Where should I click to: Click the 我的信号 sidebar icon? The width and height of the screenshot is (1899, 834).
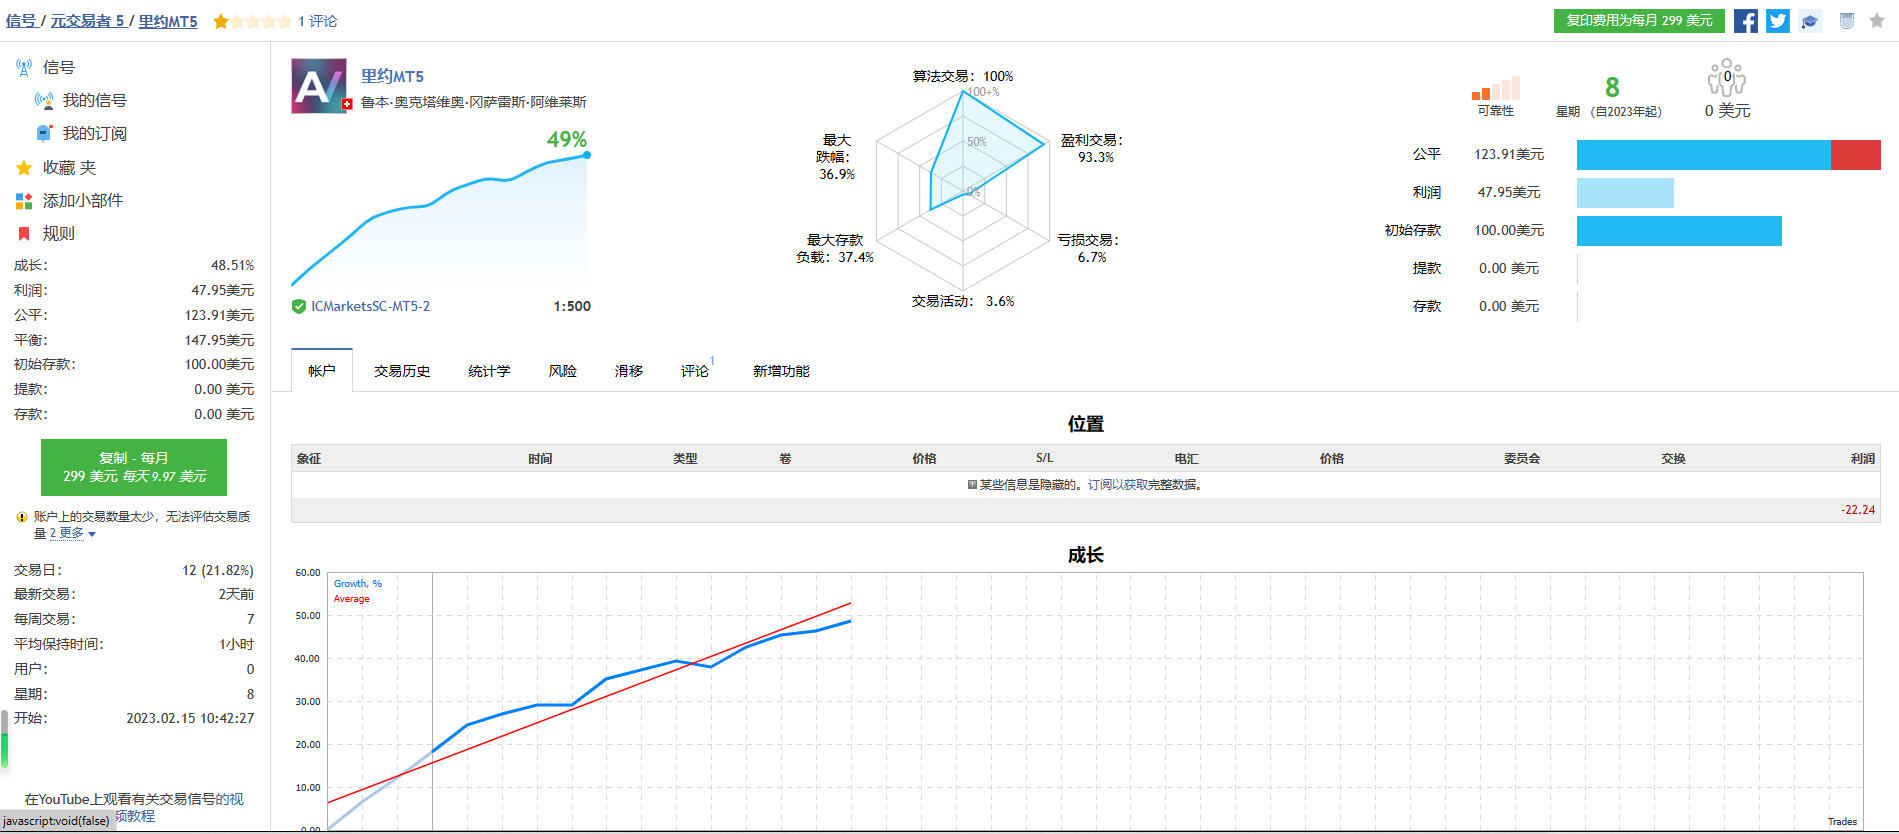[44, 101]
